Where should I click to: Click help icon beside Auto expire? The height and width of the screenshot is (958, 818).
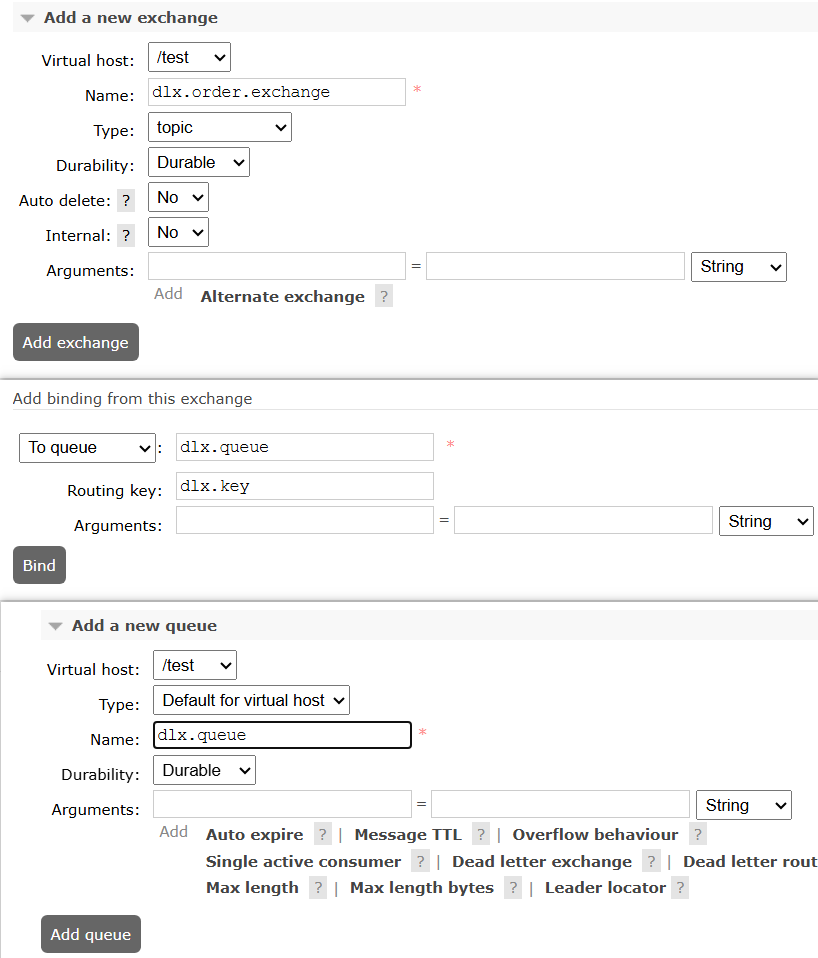(x=323, y=835)
